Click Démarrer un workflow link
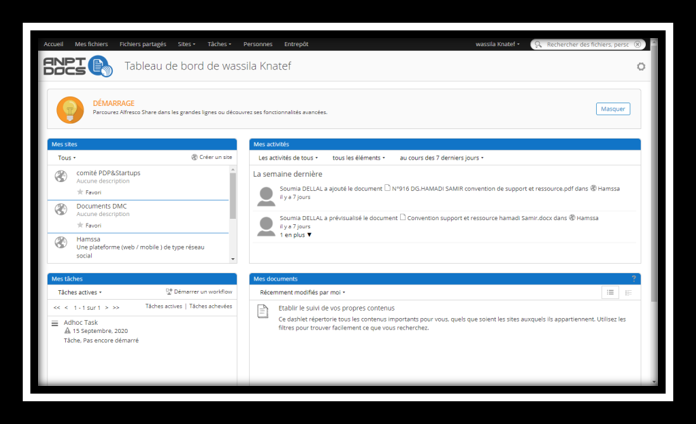The image size is (696, 424). point(203,292)
